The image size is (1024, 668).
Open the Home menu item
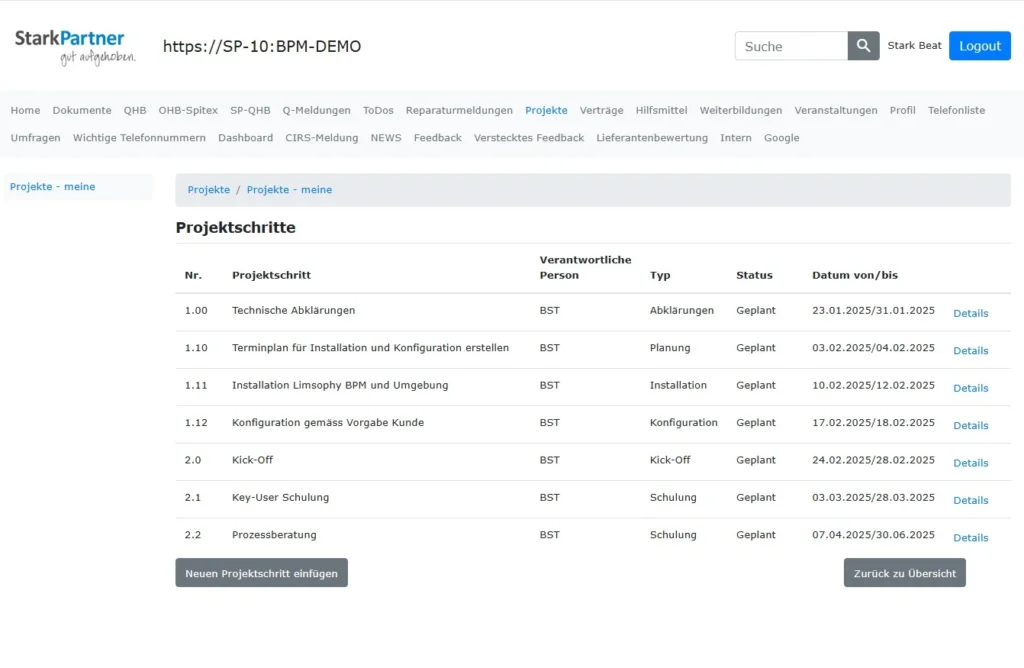[x=25, y=110]
